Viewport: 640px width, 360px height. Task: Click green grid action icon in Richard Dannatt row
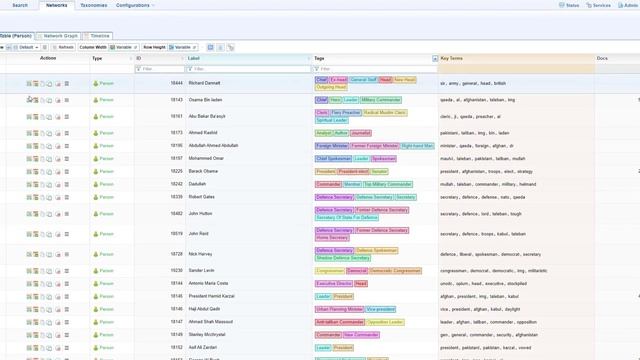click(x=29, y=84)
